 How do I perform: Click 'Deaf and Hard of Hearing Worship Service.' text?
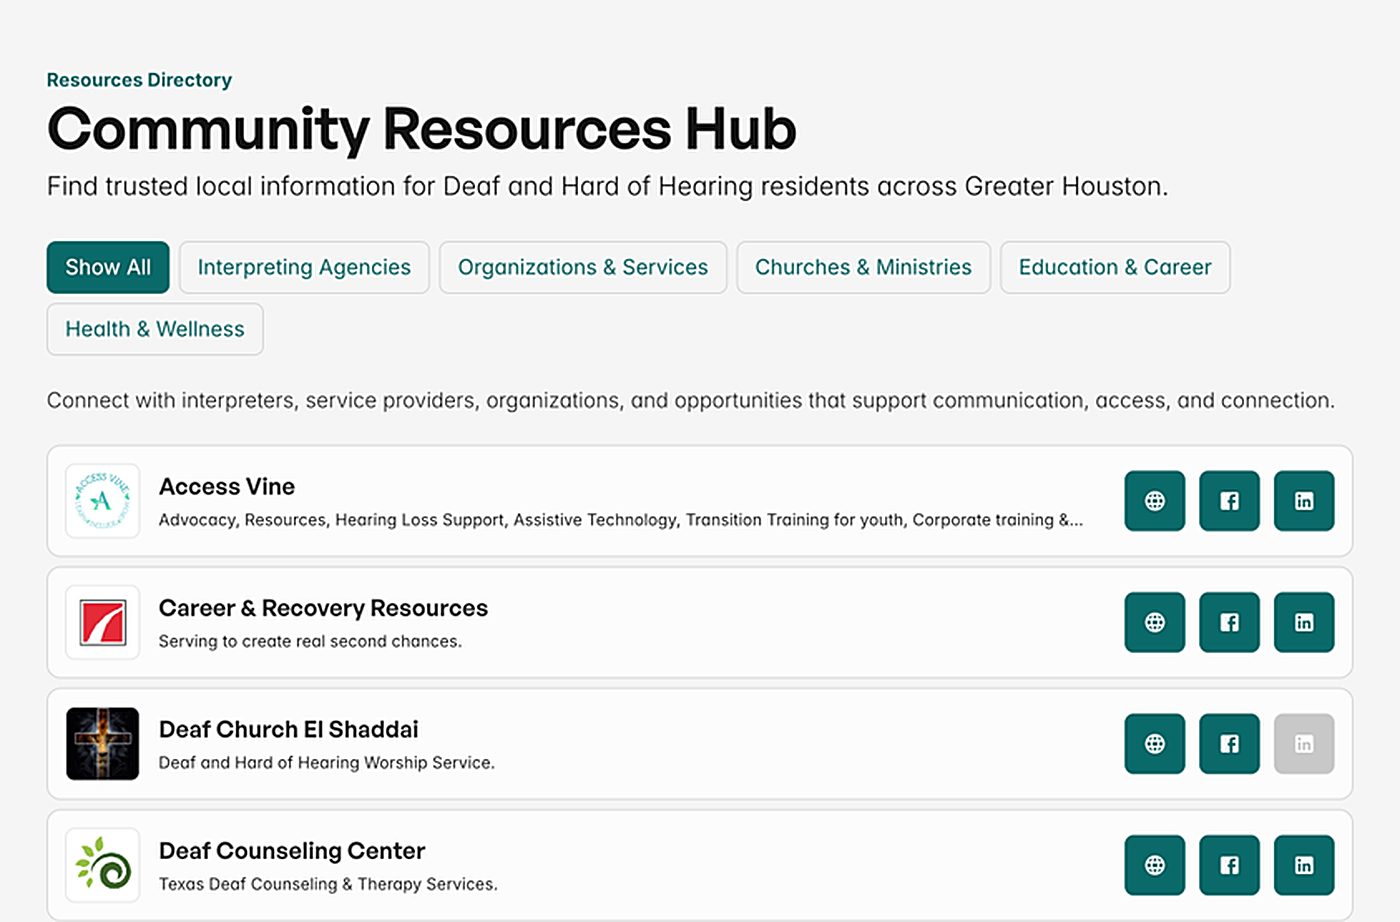pos(327,762)
